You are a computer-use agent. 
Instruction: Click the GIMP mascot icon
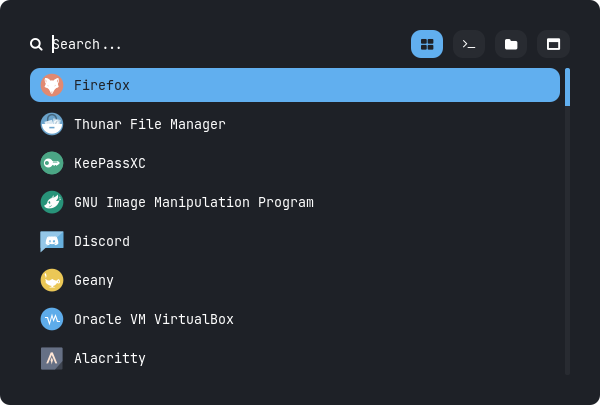tap(52, 202)
